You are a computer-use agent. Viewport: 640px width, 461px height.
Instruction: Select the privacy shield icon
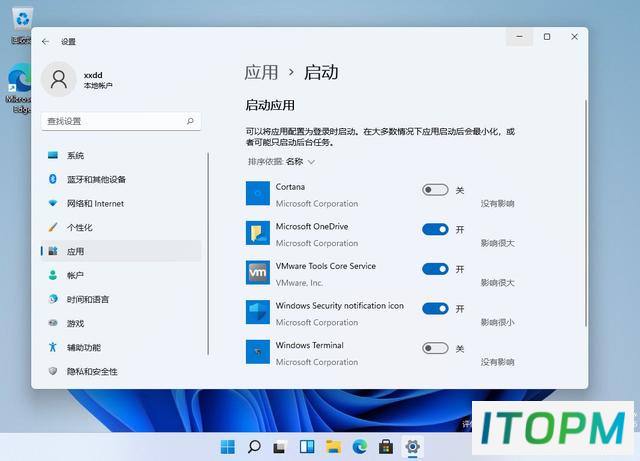click(53, 371)
